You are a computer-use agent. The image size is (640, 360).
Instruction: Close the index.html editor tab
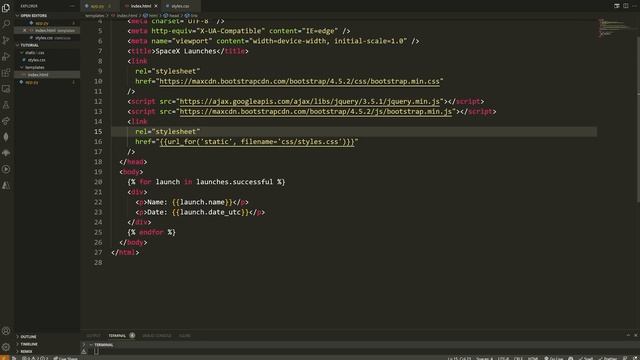point(156,6)
